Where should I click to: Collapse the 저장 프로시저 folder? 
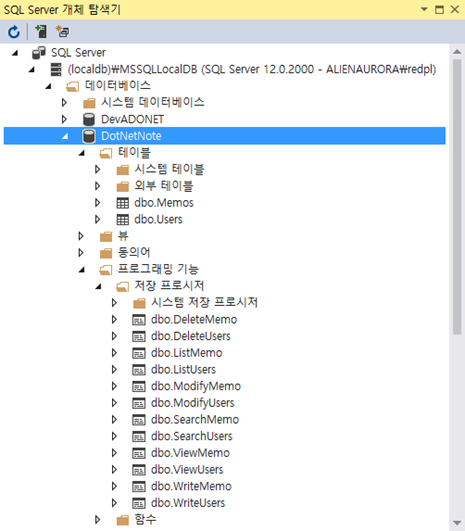(98, 286)
